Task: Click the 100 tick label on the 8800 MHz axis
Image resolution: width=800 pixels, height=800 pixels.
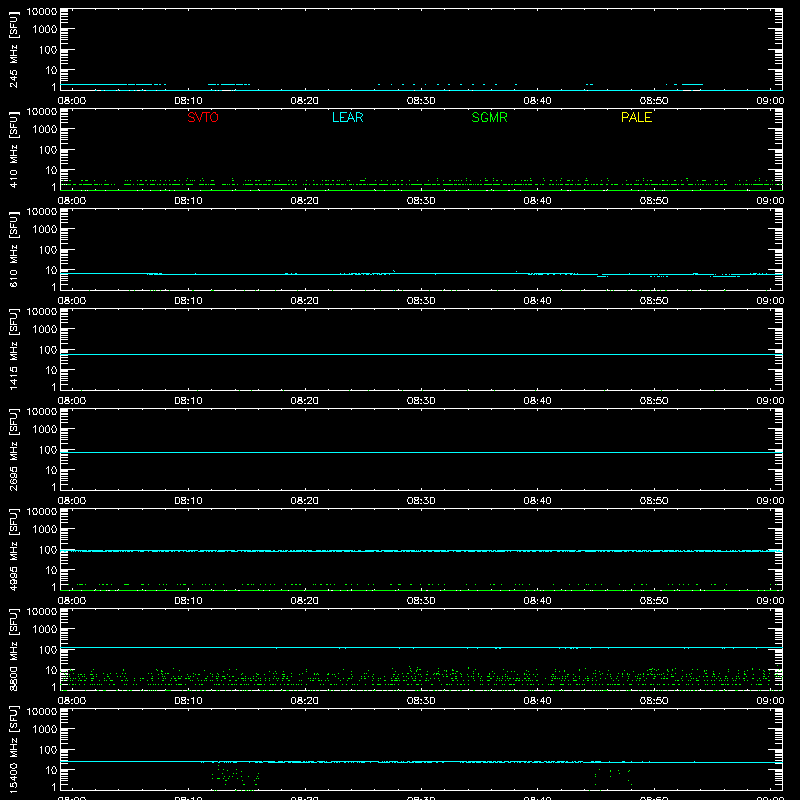Action: [48, 649]
